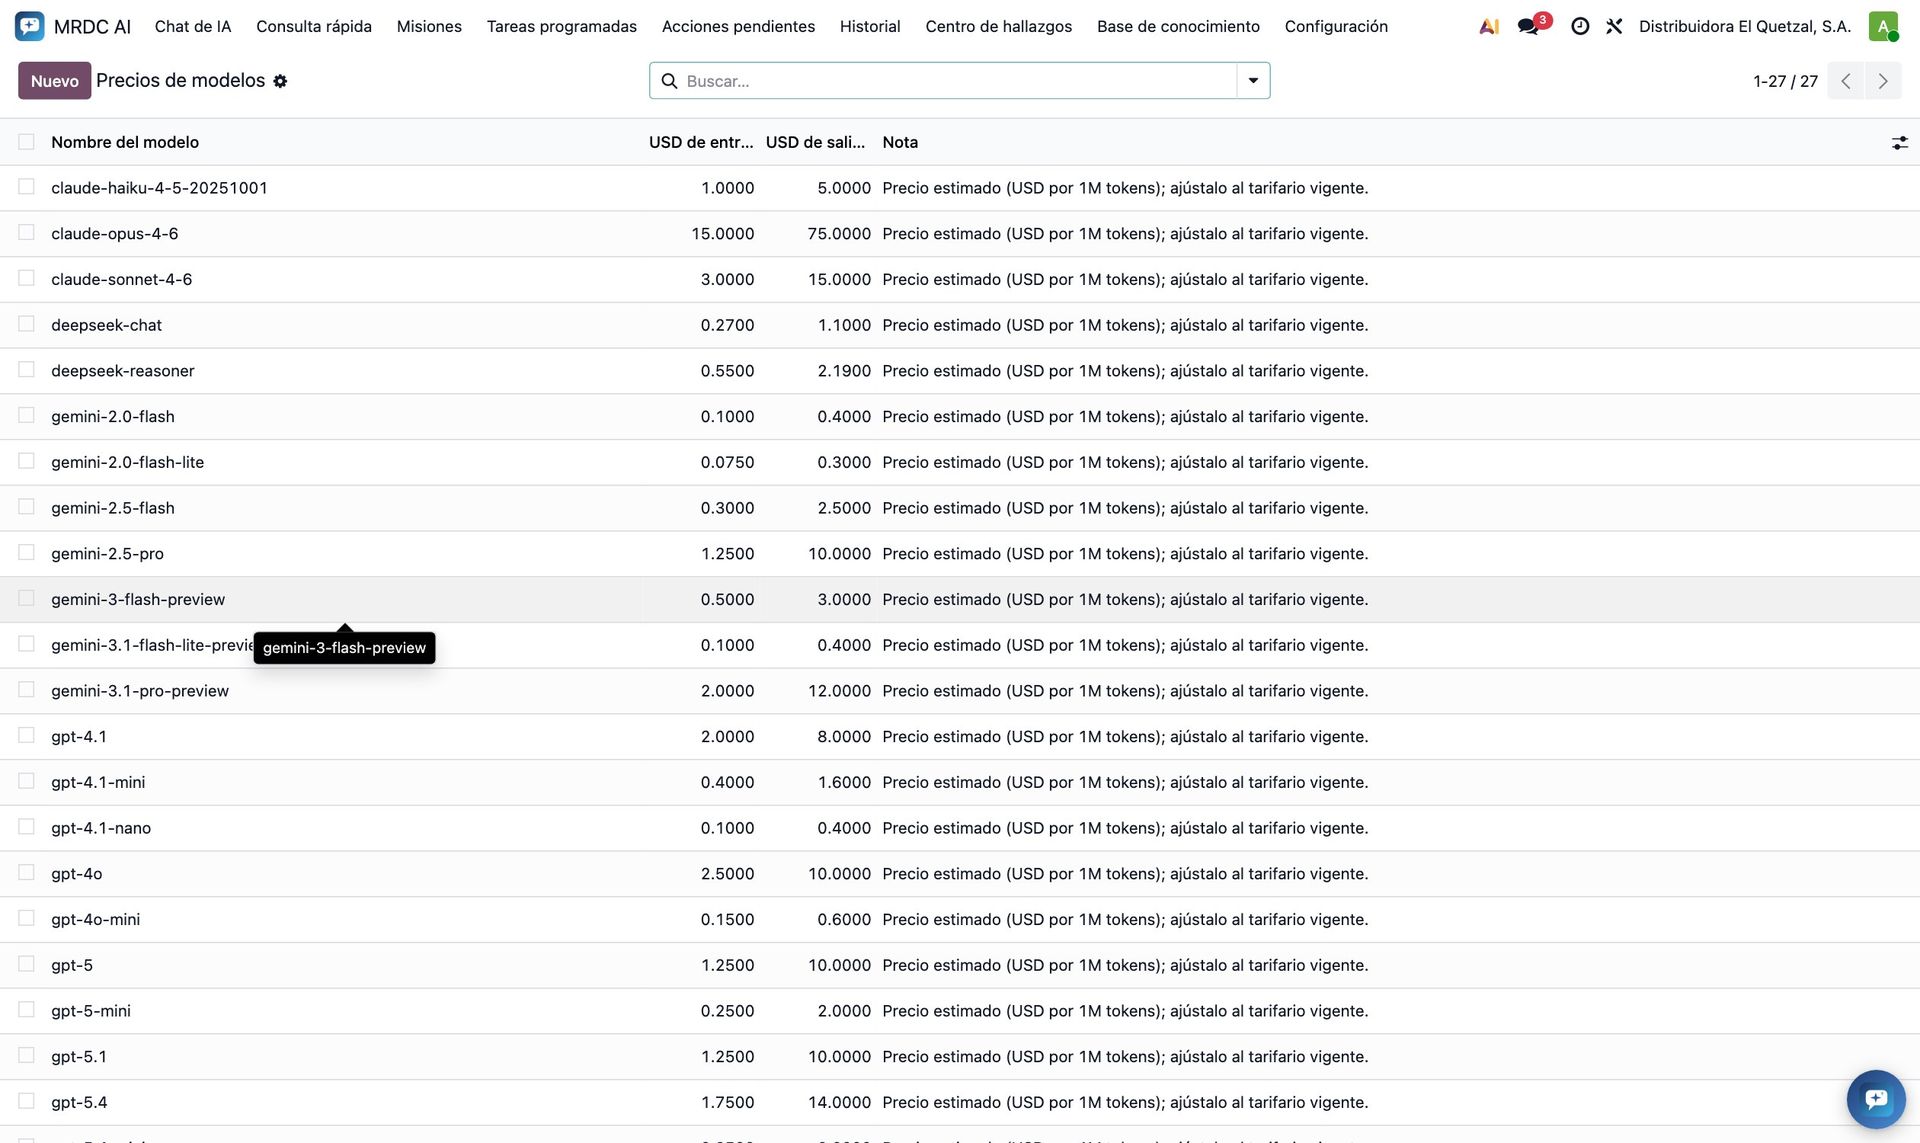Expand the search options dropdown arrow
This screenshot has height=1143, width=1920.
point(1253,81)
